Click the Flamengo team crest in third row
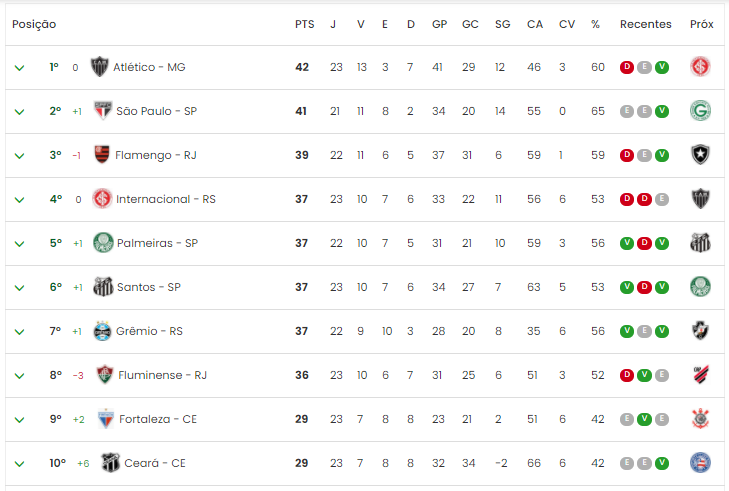The height and width of the screenshot is (491, 729). pos(102,155)
